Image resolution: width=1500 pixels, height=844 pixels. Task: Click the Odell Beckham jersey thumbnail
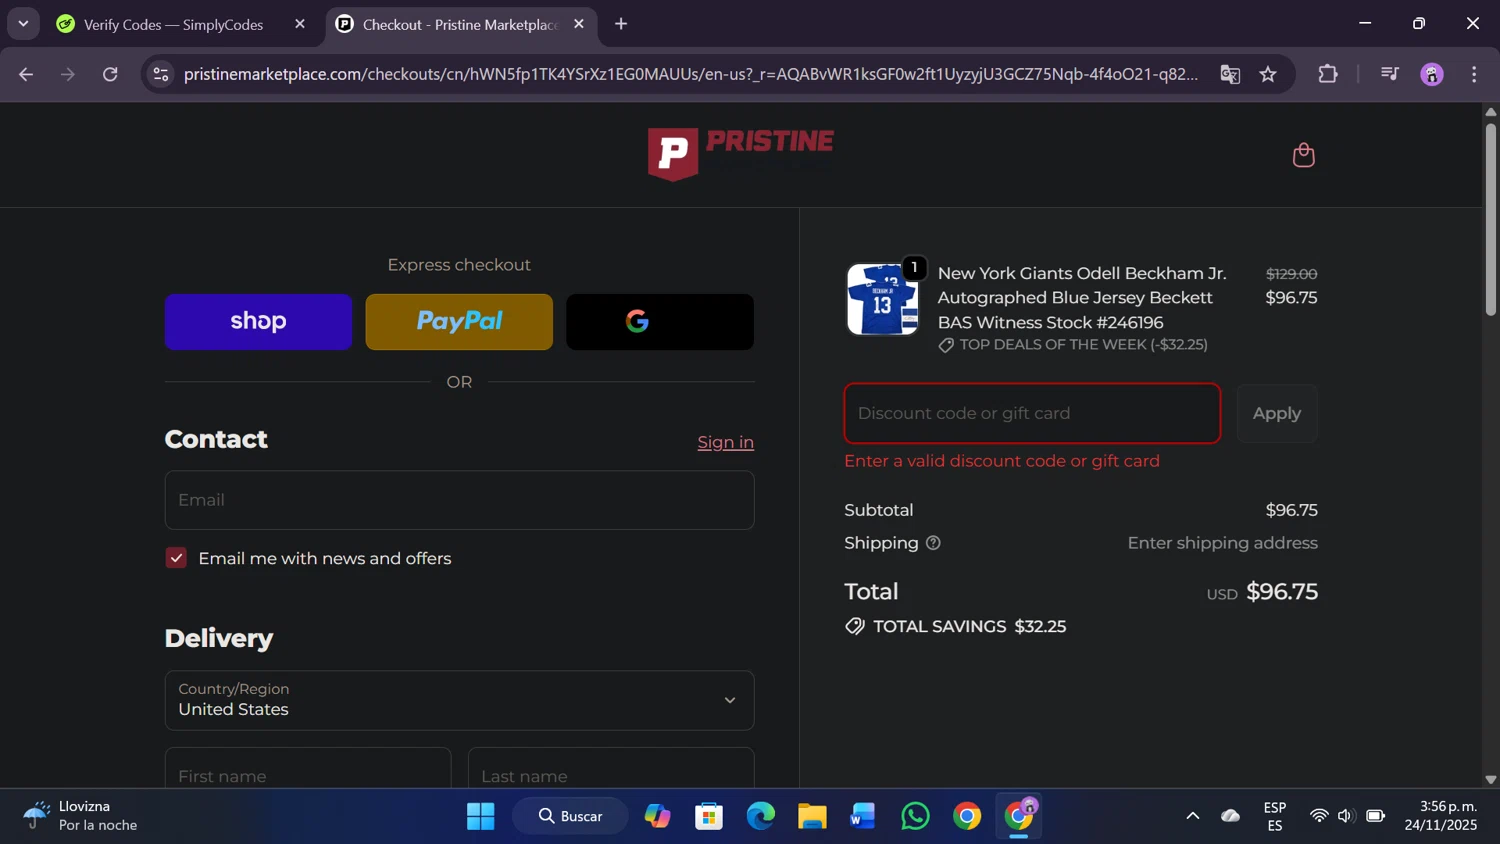click(x=882, y=299)
